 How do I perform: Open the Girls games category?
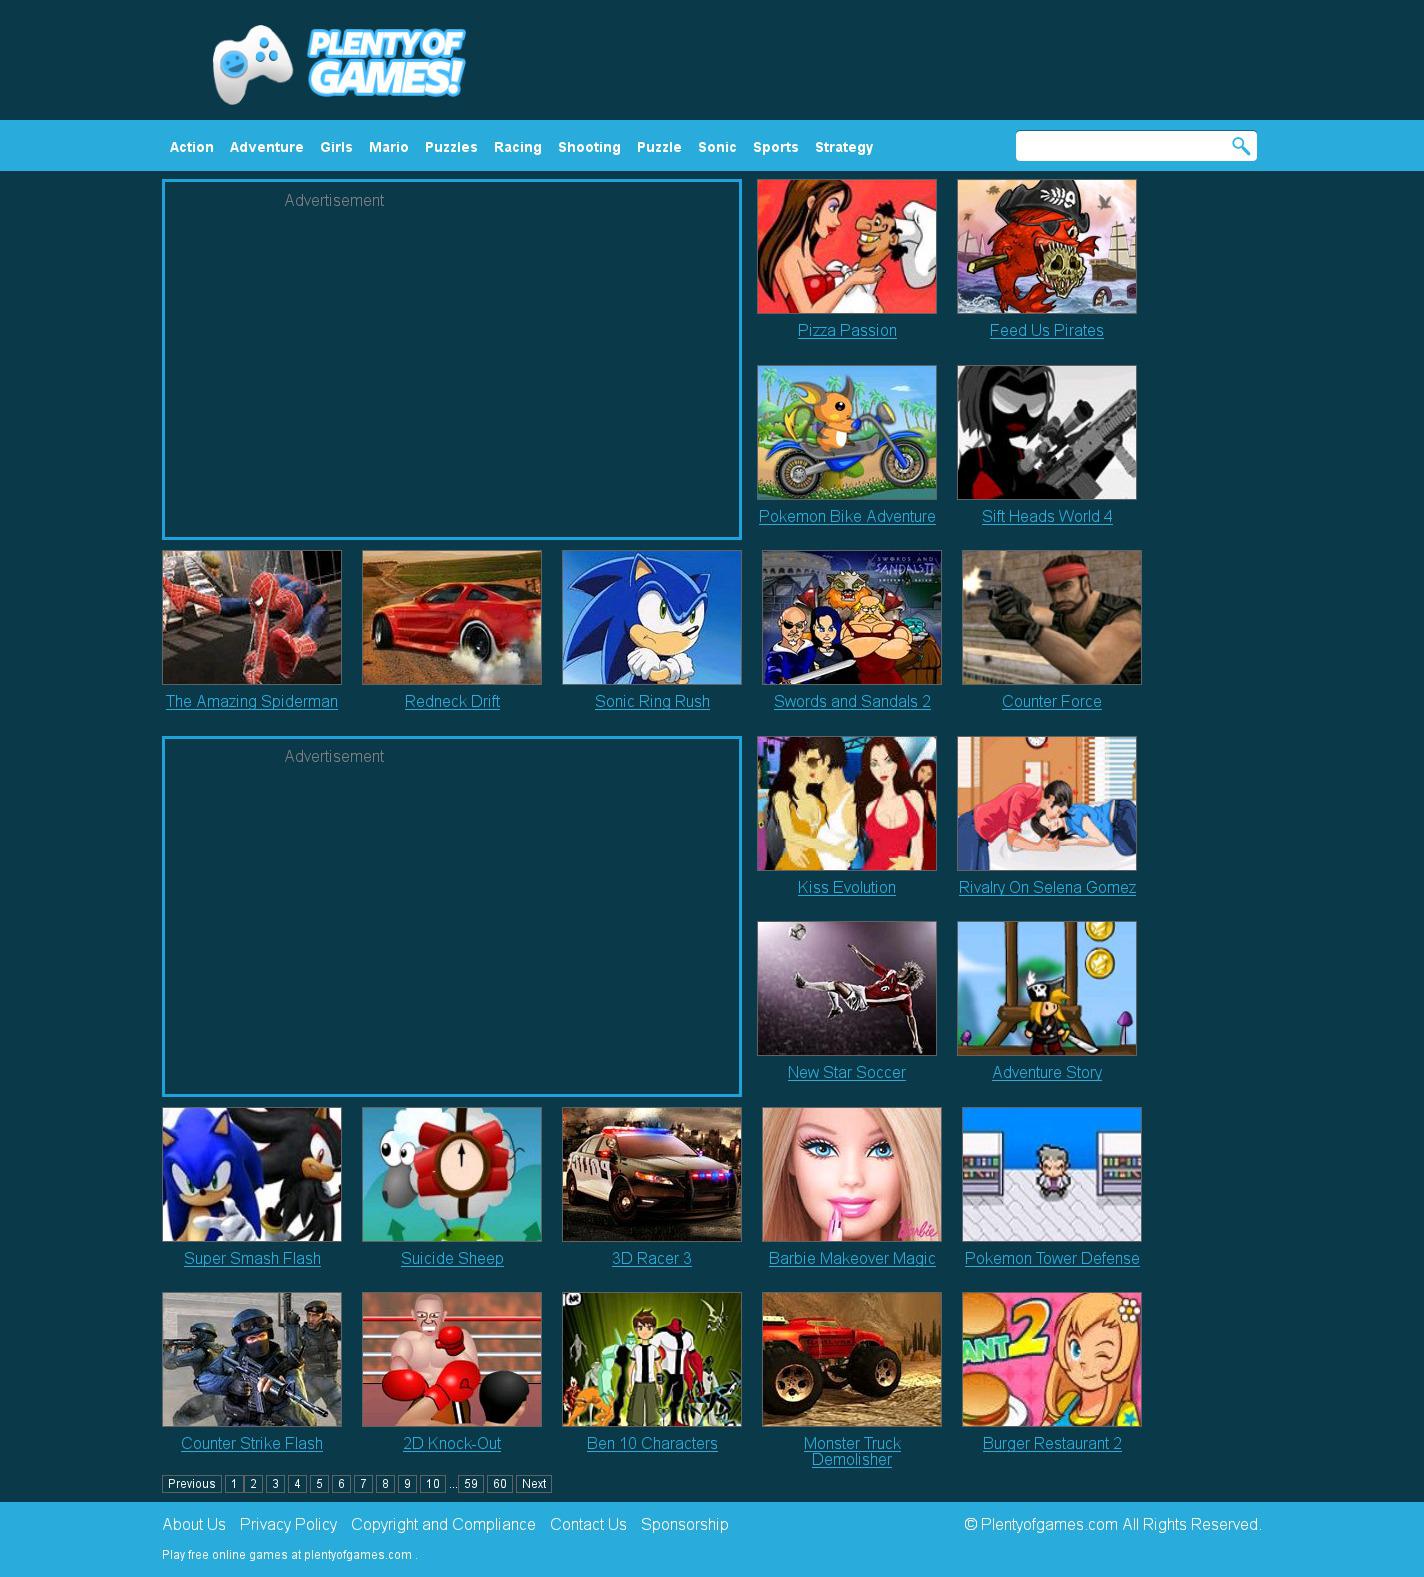[x=336, y=147]
